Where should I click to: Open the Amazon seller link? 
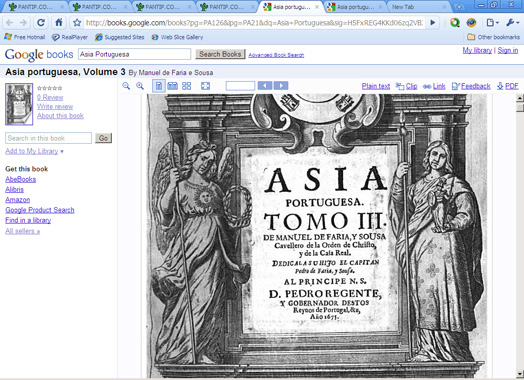coord(18,200)
